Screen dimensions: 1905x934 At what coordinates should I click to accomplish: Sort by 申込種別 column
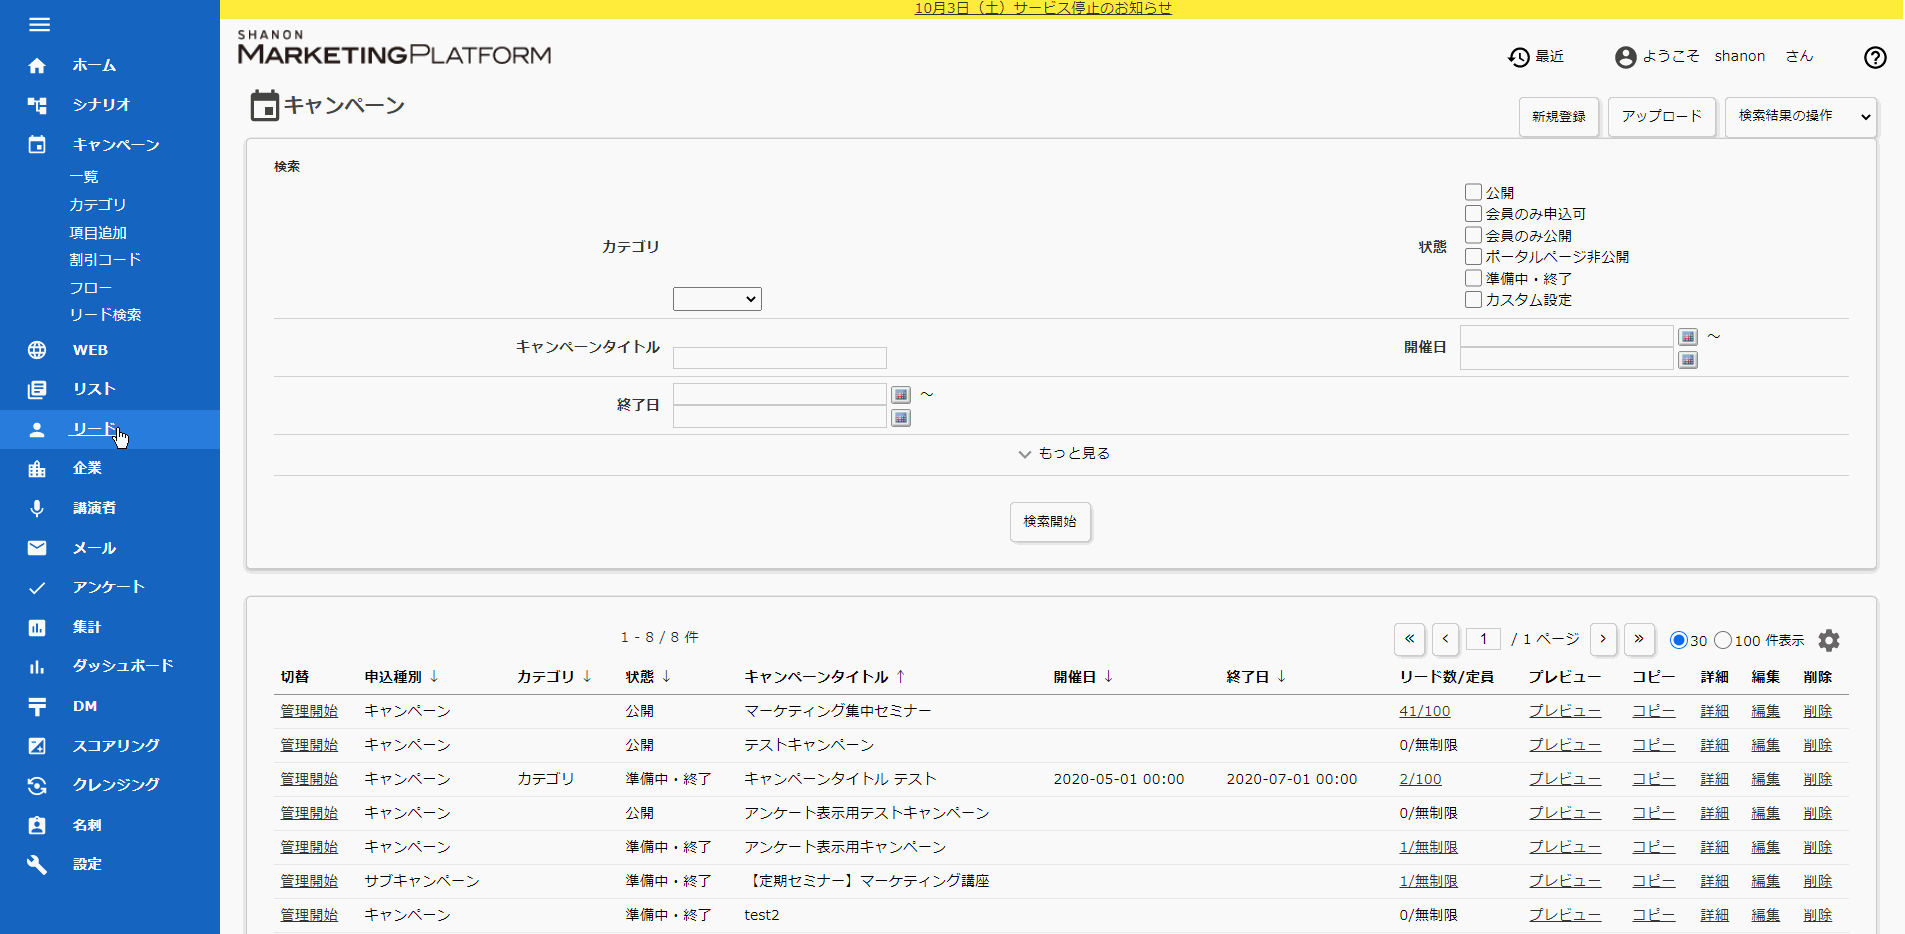point(401,677)
